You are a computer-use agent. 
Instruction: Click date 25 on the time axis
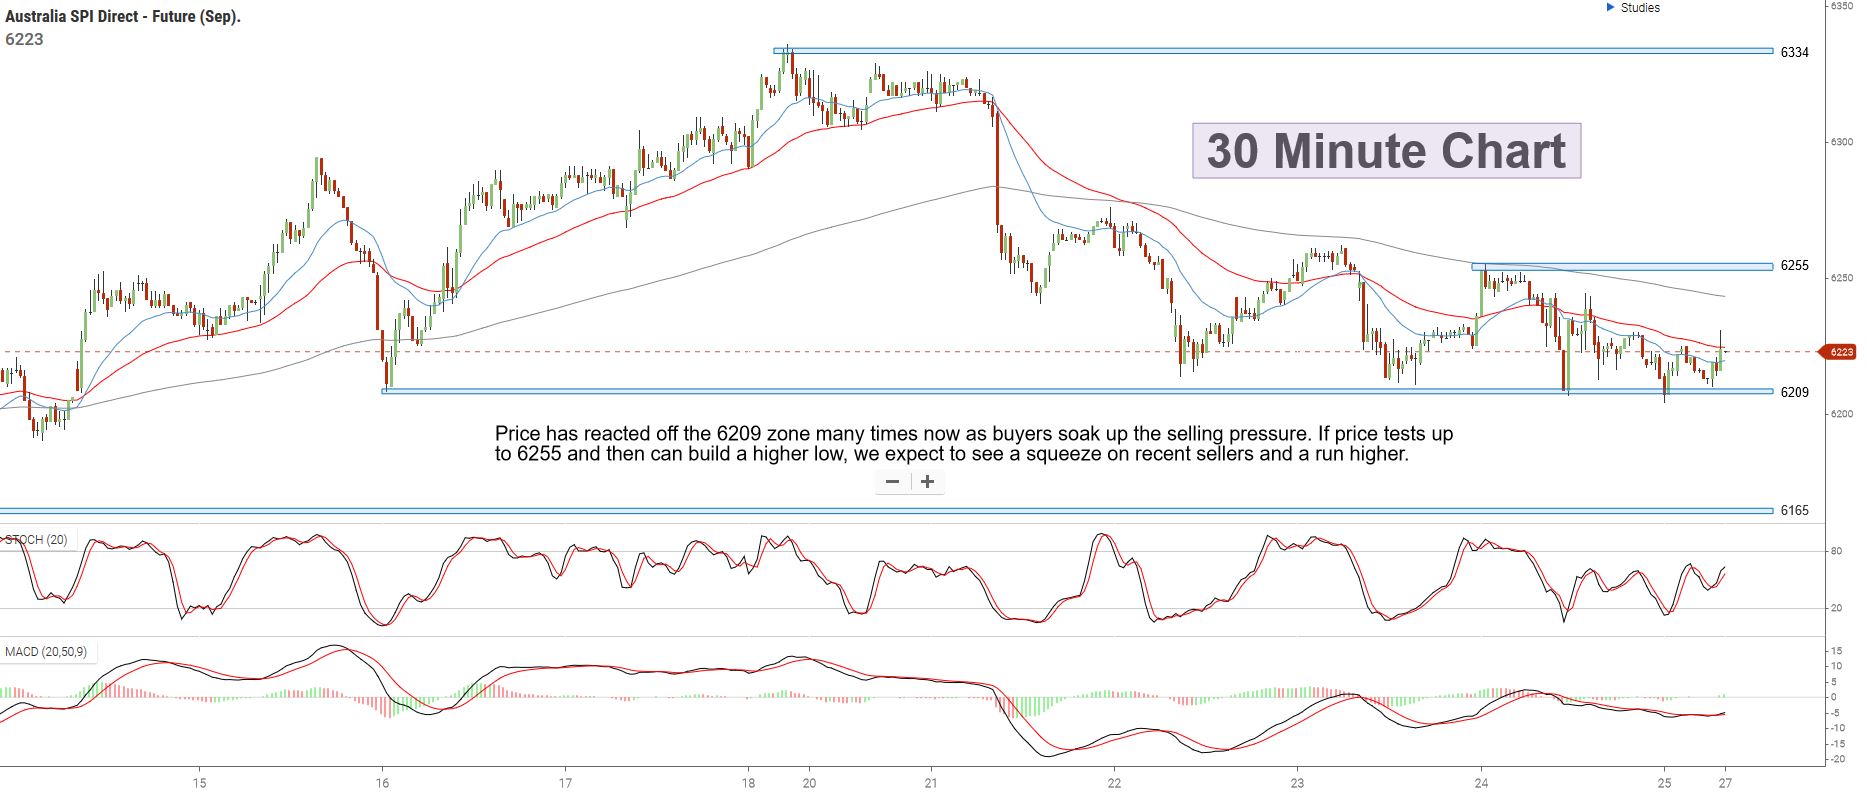click(x=1664, y=783)
